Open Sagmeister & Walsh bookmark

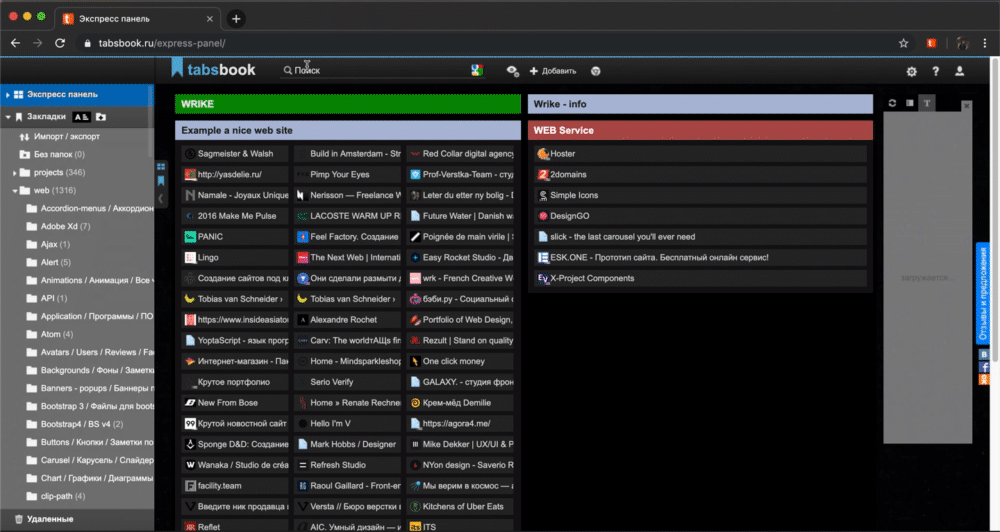tap(235, 154)
